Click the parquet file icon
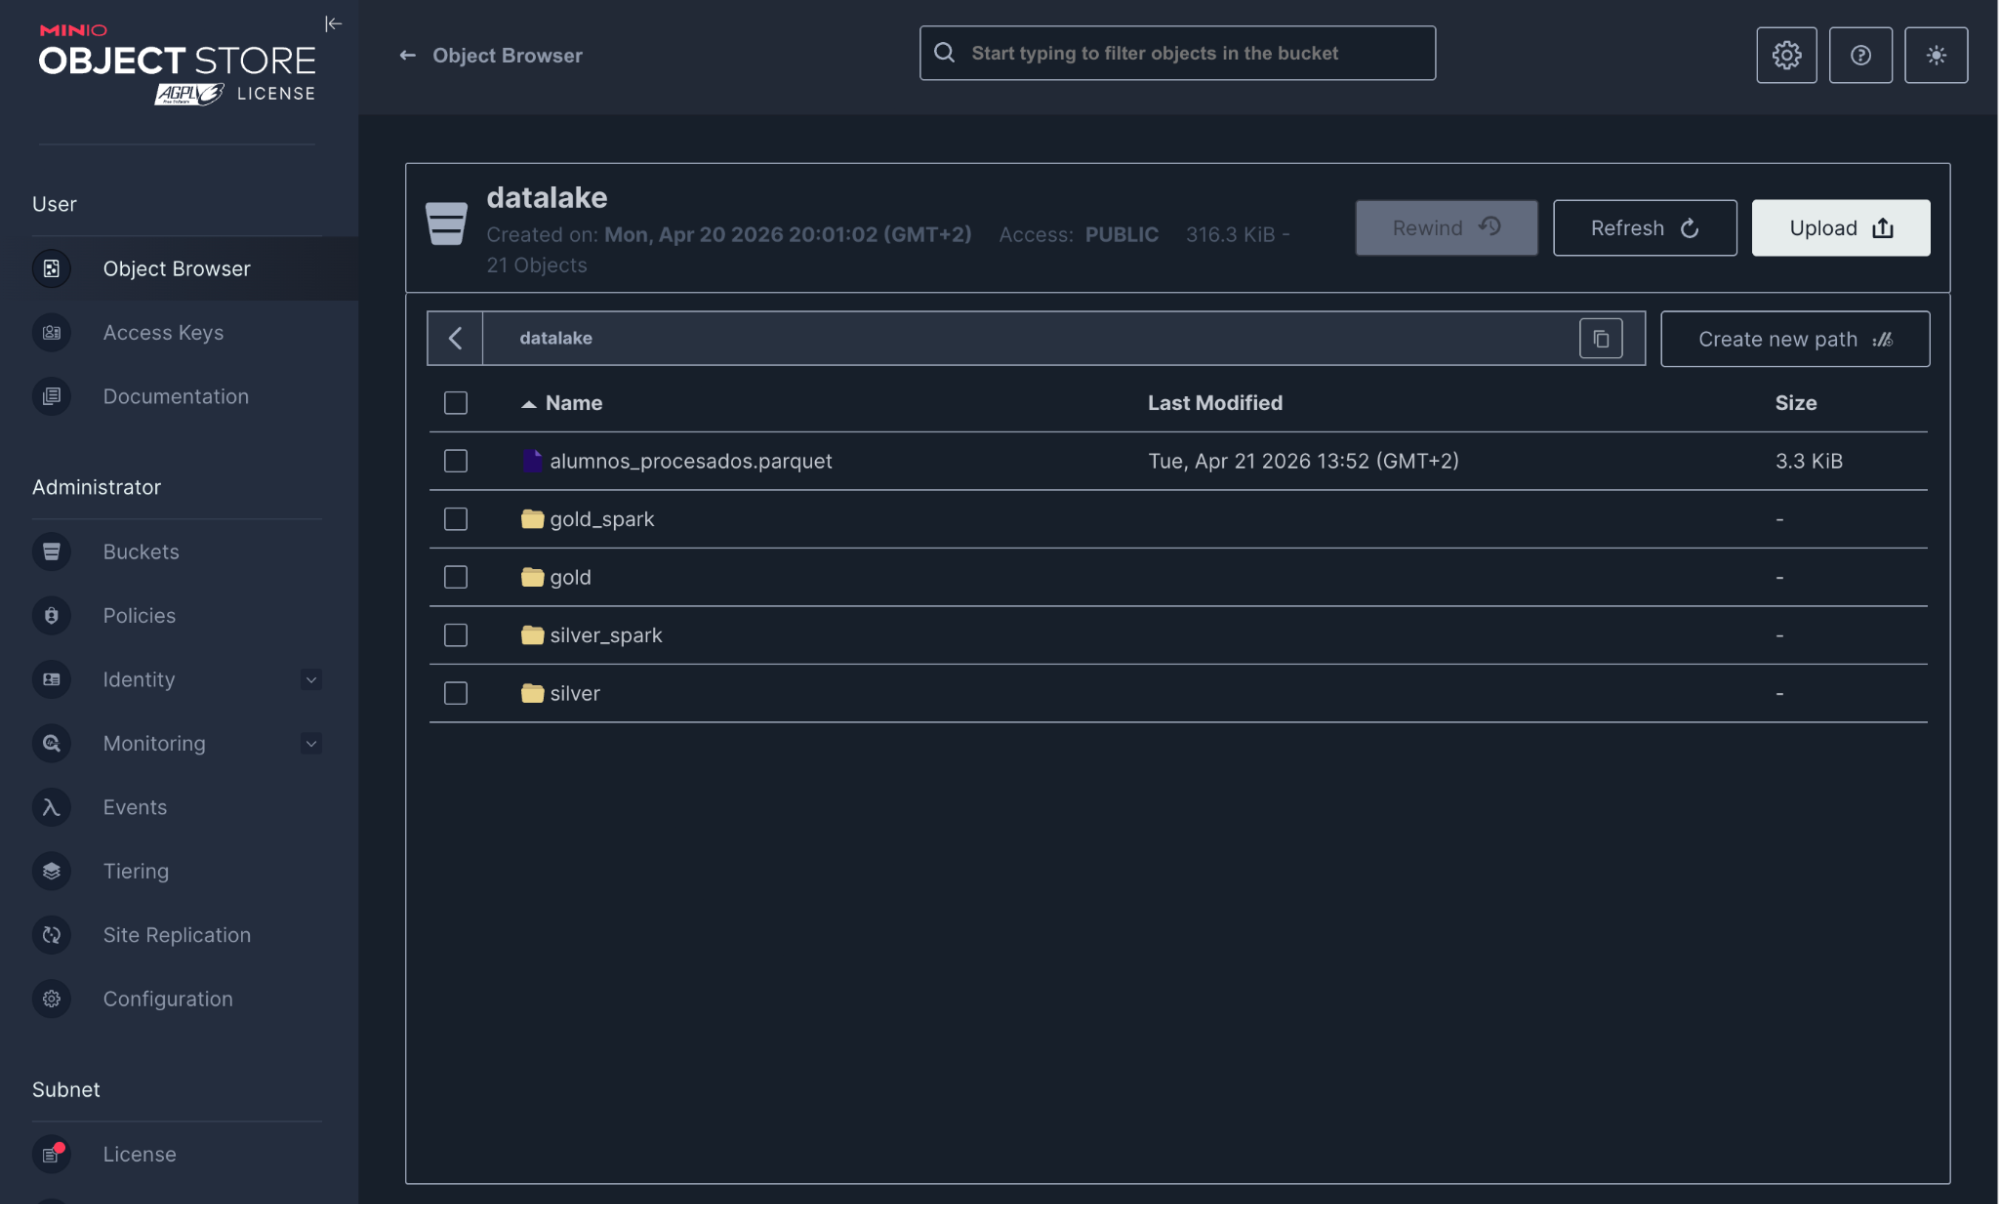The height and width of the screenshot is (1205, 1999). (x=532, y=461)
